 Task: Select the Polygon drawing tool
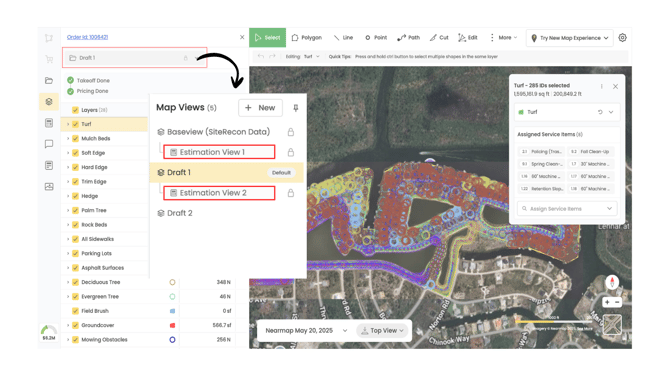pyautogui.click(x=306, y=38)
